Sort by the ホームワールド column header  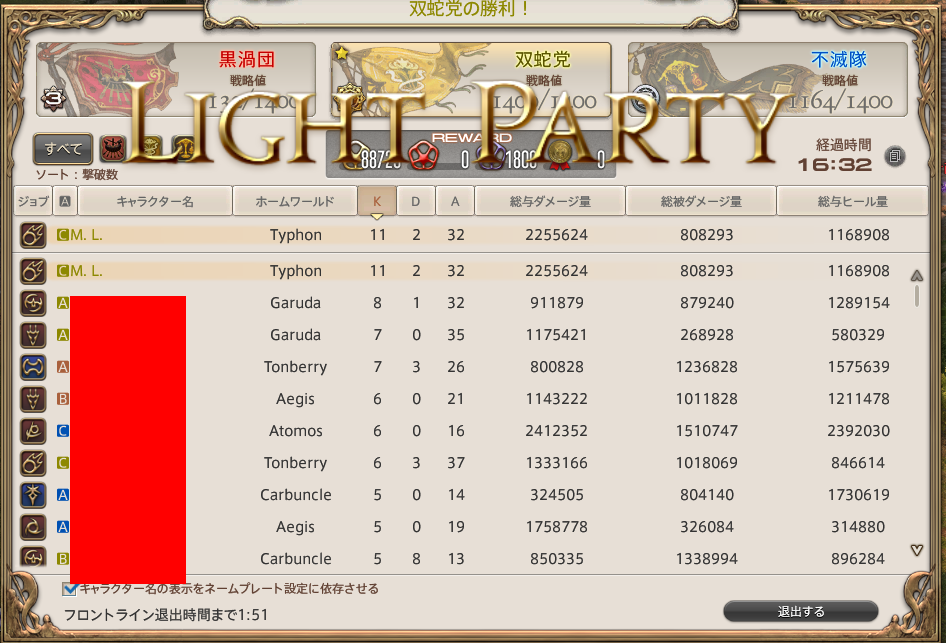coord(294,201)
